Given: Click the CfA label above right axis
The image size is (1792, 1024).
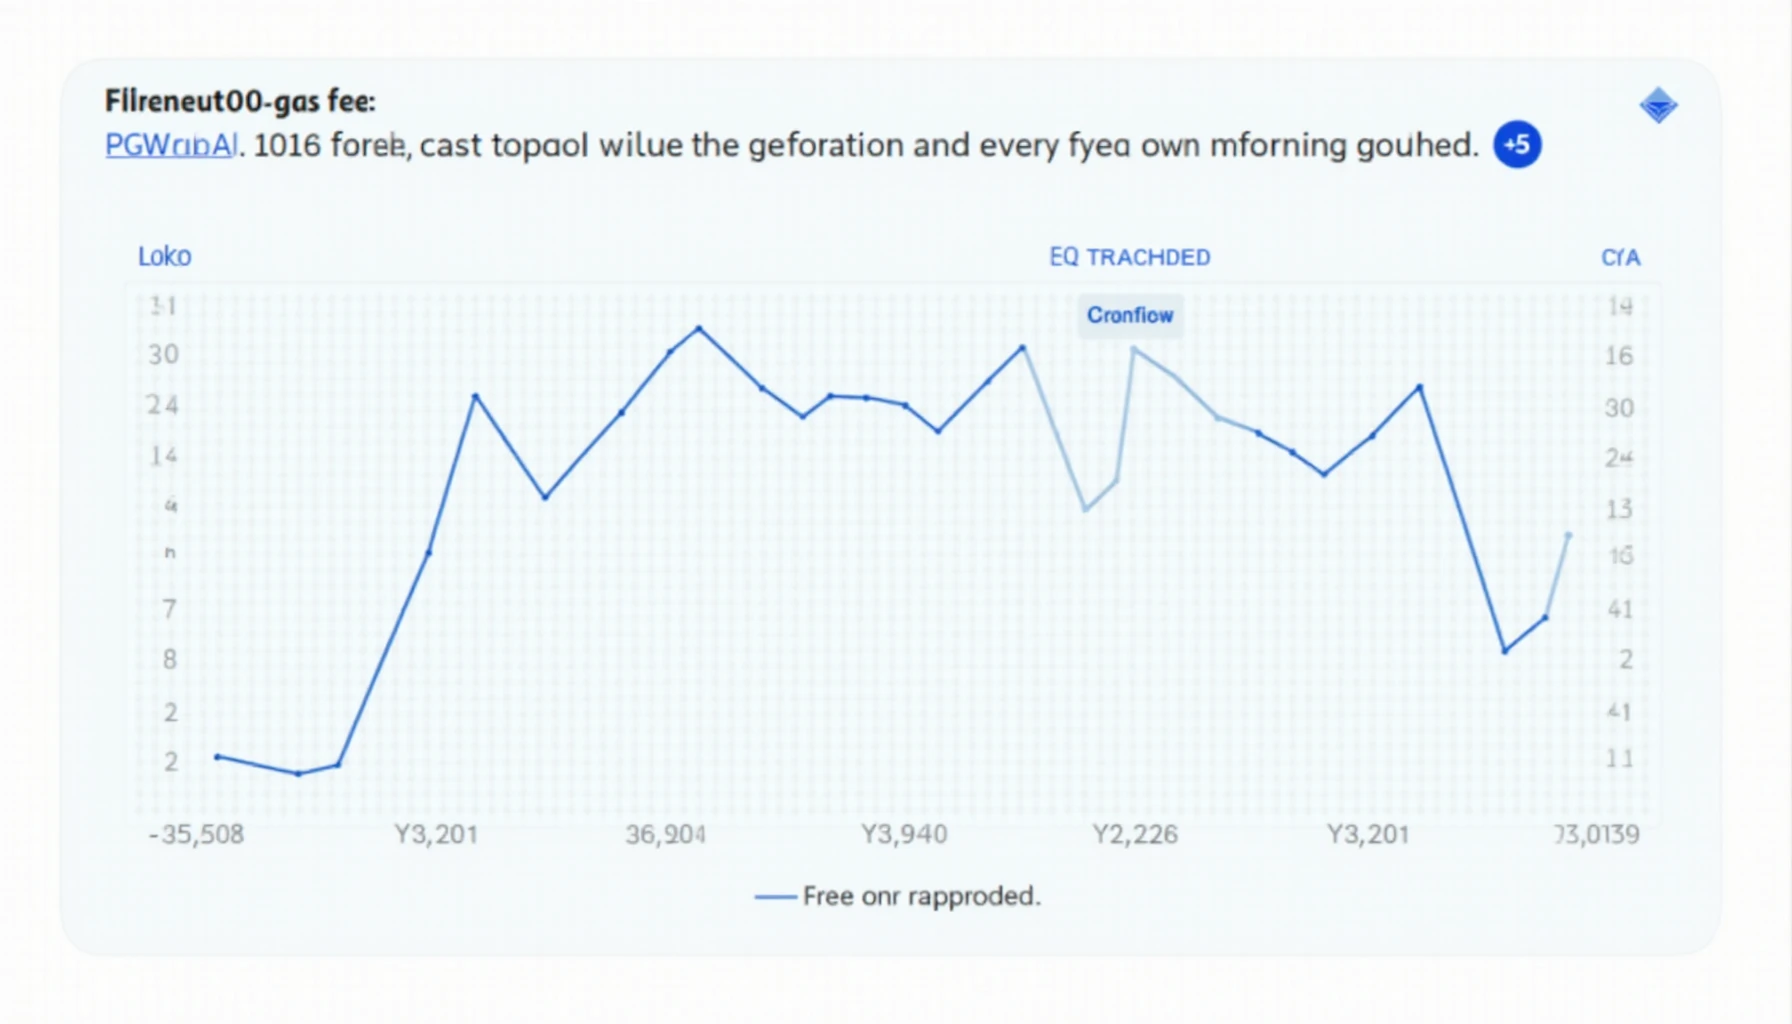Looking at the screenshot, I should click(1620, 258).
